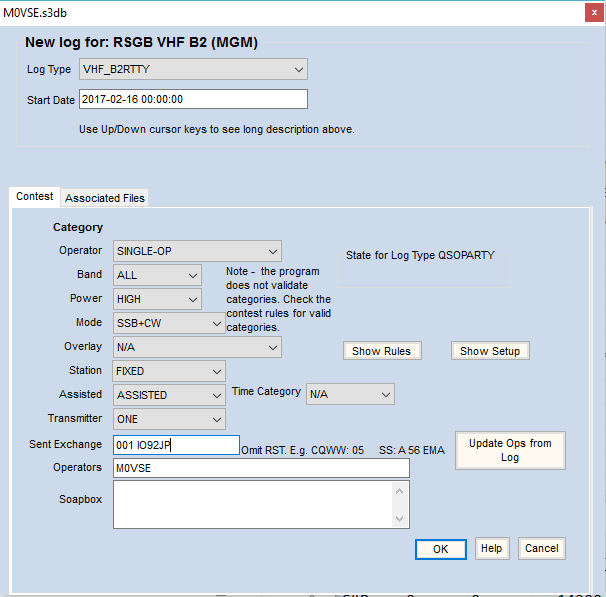This screenshot has width=606, height=597.
Task: Close the new log dialog window
Action: (x=590, y=11)
